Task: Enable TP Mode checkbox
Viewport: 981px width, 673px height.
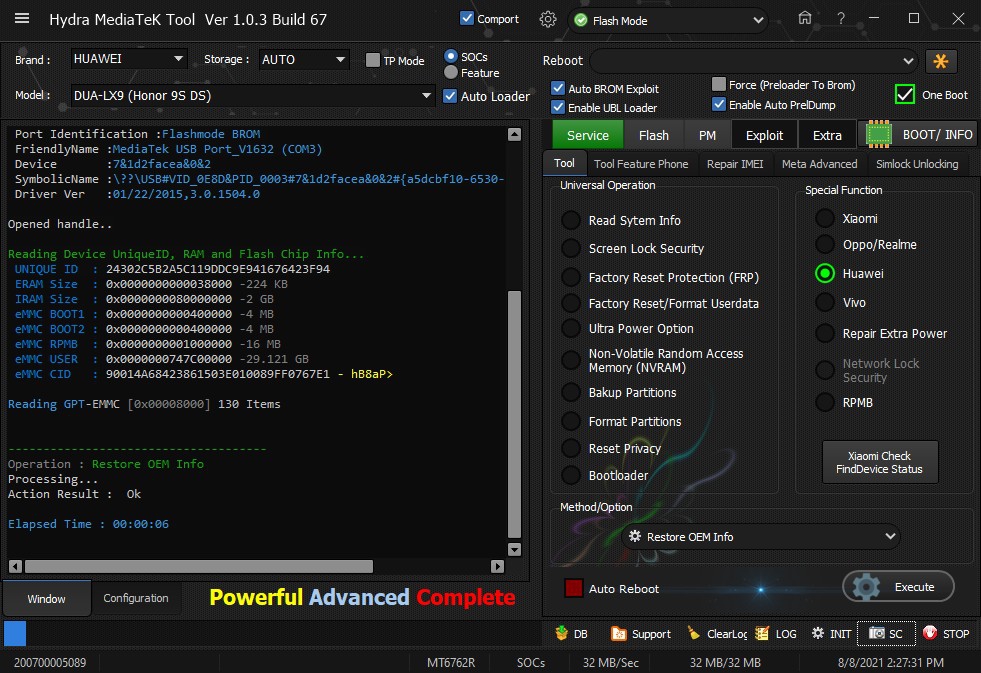Action: (373, 60)
